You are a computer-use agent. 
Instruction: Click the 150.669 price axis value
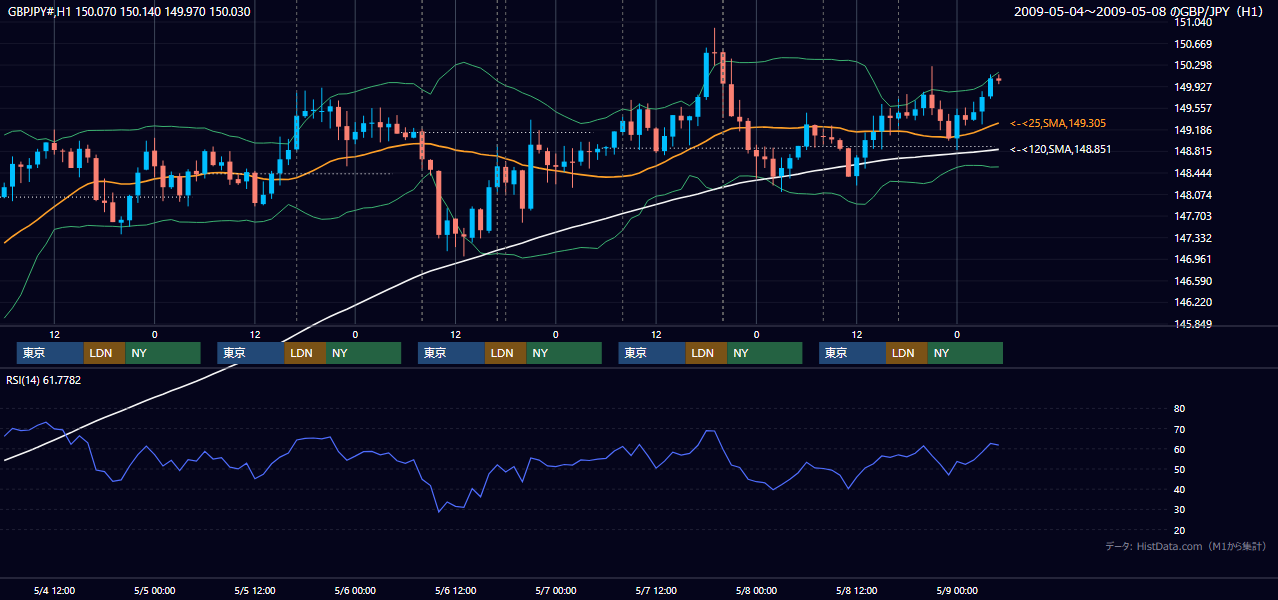tap(1193, 44)
